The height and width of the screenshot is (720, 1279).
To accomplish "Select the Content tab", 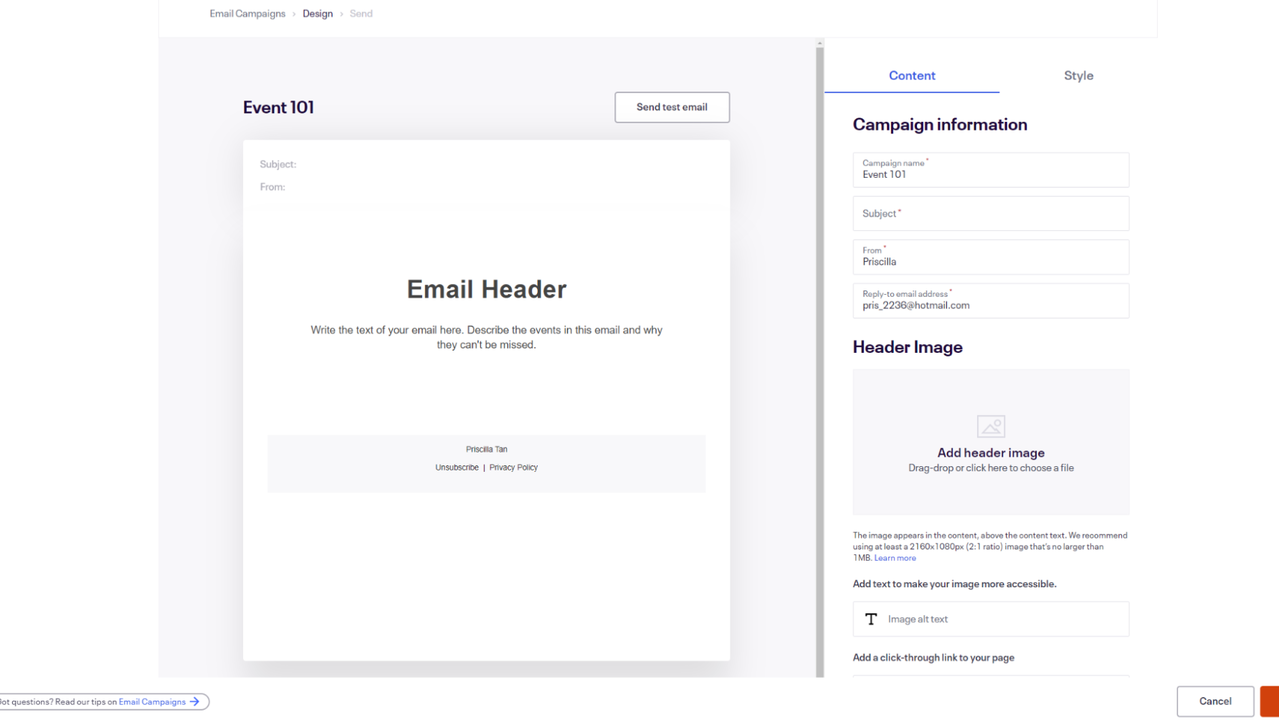I will point(911,76).
